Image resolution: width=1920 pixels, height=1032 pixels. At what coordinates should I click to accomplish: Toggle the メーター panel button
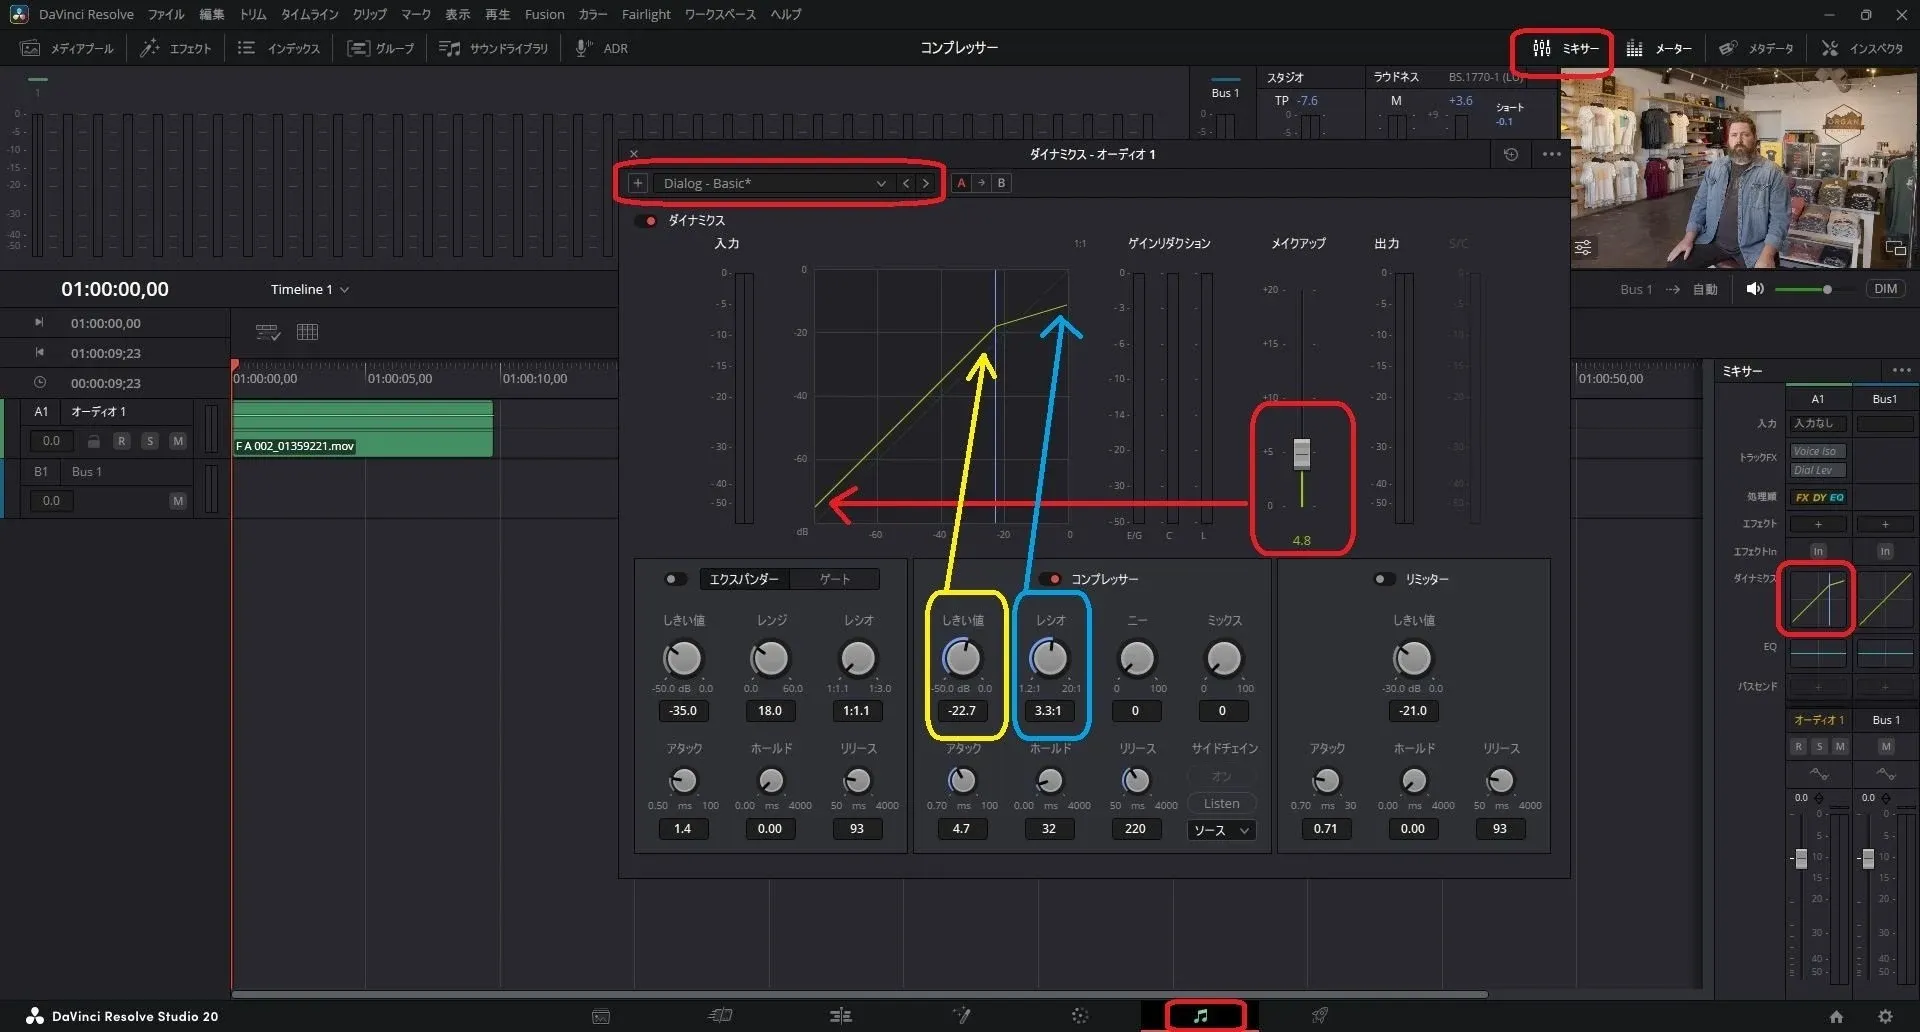[x=1659, y=48]
